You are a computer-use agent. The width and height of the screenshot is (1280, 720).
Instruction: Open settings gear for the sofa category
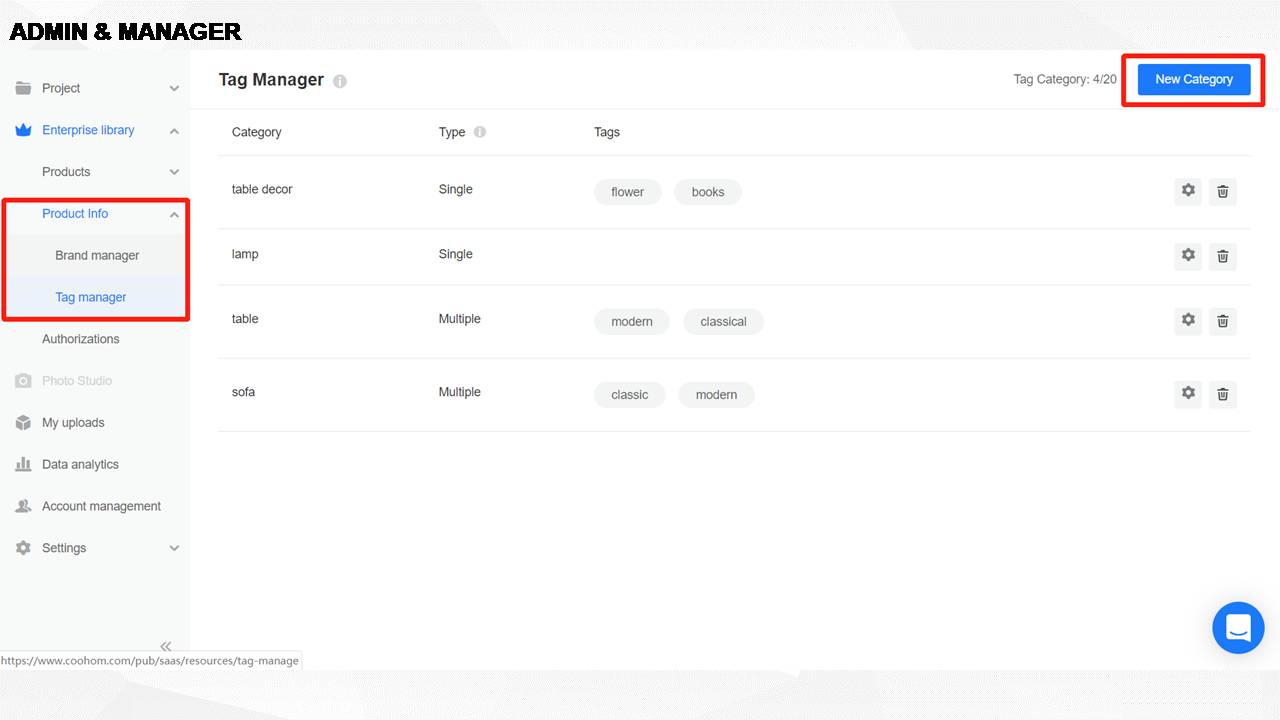point(1188,394)
